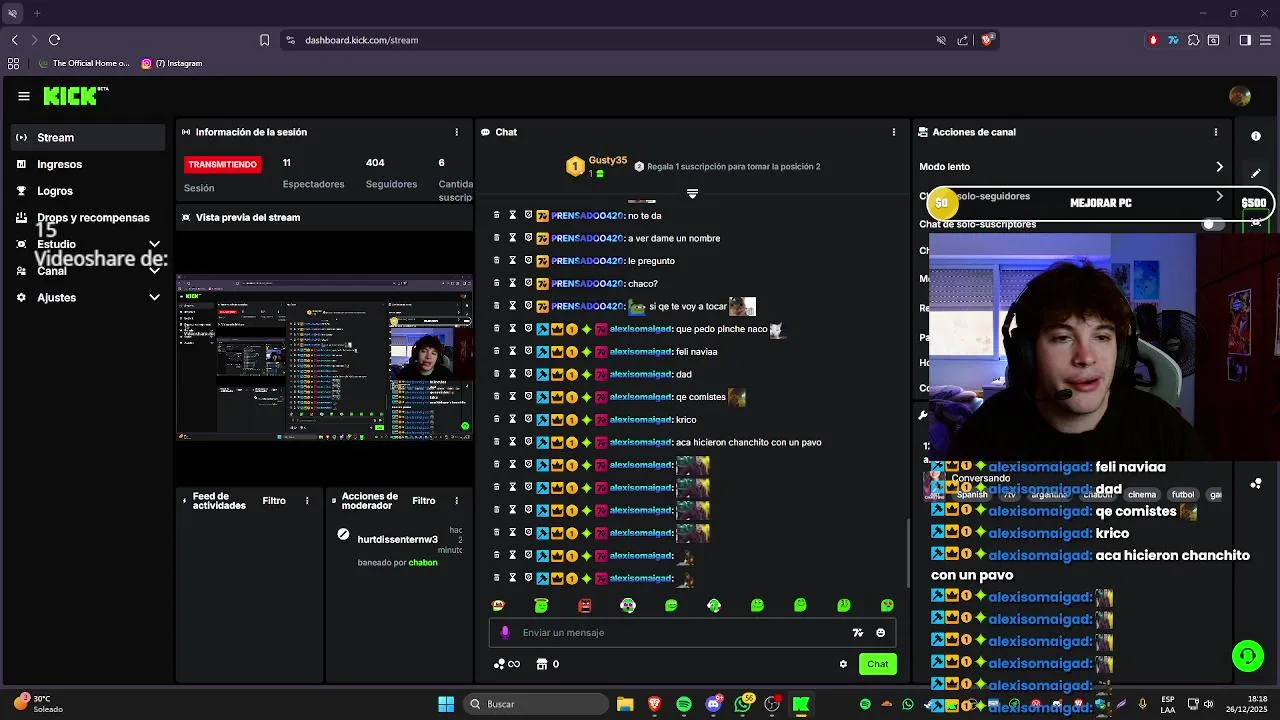
Task: Click the 11 Espectadores count
Action: [287, 162]
